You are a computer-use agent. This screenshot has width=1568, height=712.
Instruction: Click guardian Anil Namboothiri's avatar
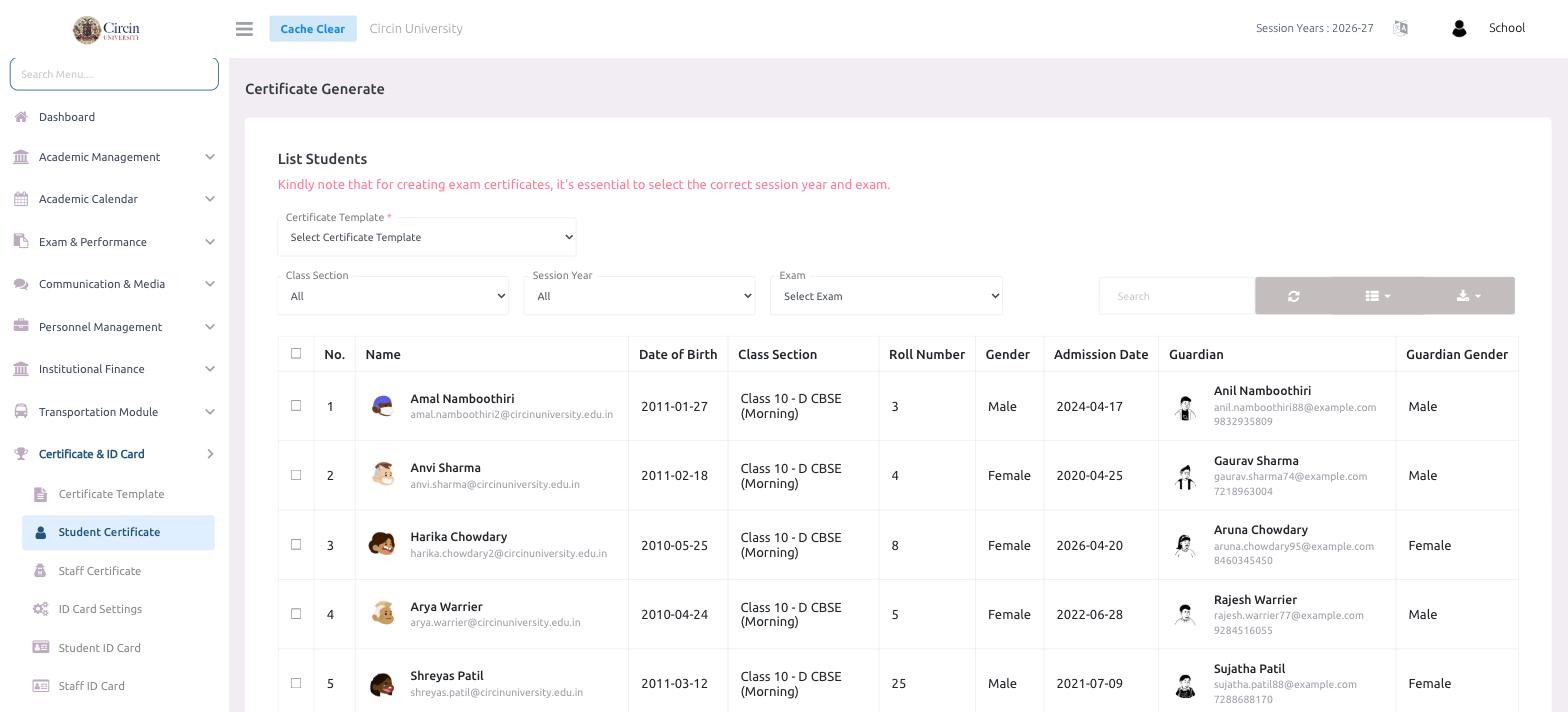coord(1185,406)
